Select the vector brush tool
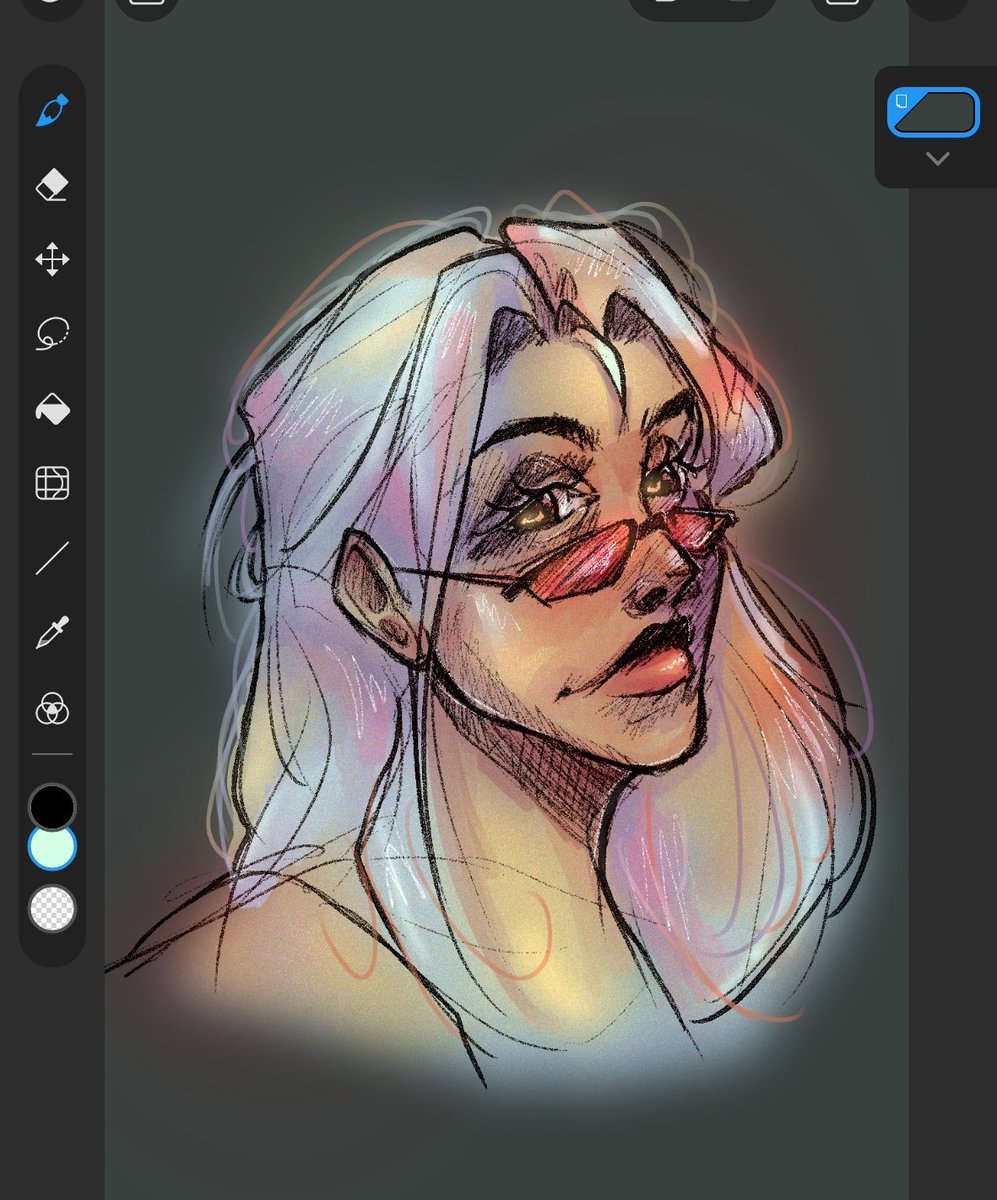 (x=52, y=110)
